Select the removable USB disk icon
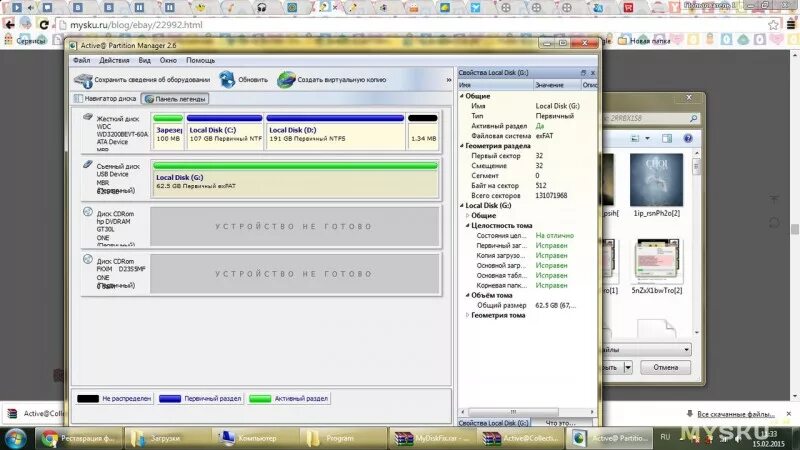This screenshot has height=450, width=800. [88, 164]
